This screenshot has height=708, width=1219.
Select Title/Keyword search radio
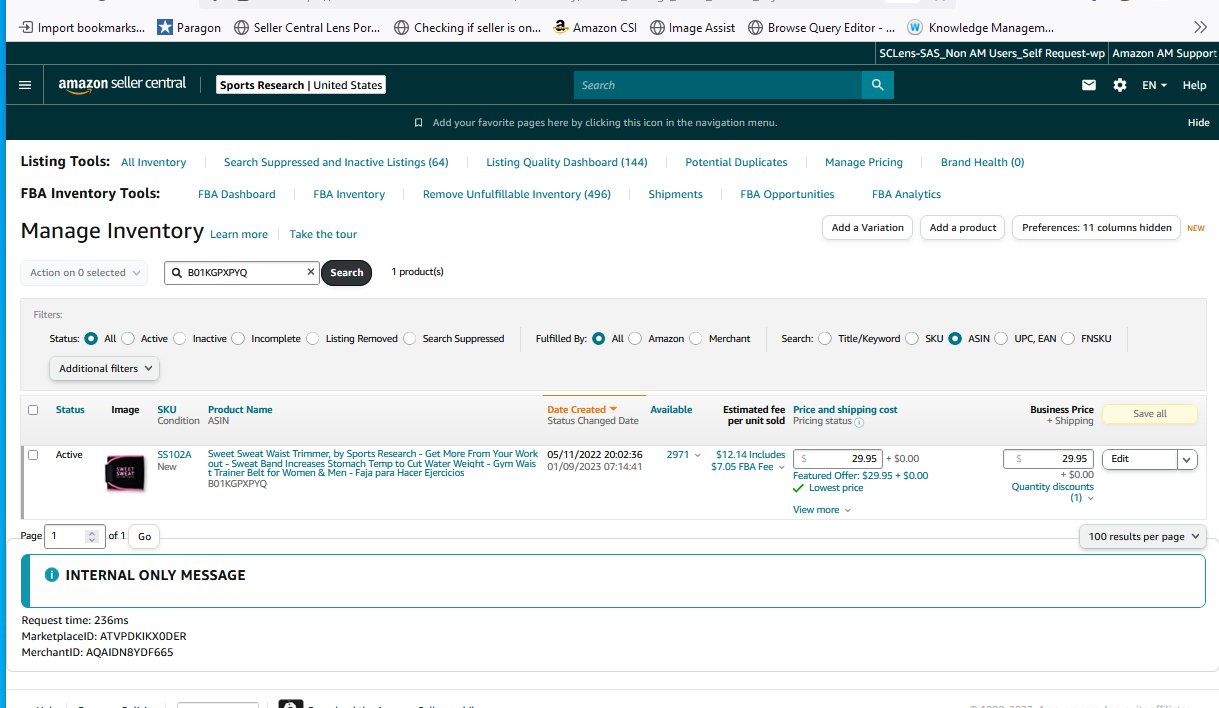click(x=825, y=338)
